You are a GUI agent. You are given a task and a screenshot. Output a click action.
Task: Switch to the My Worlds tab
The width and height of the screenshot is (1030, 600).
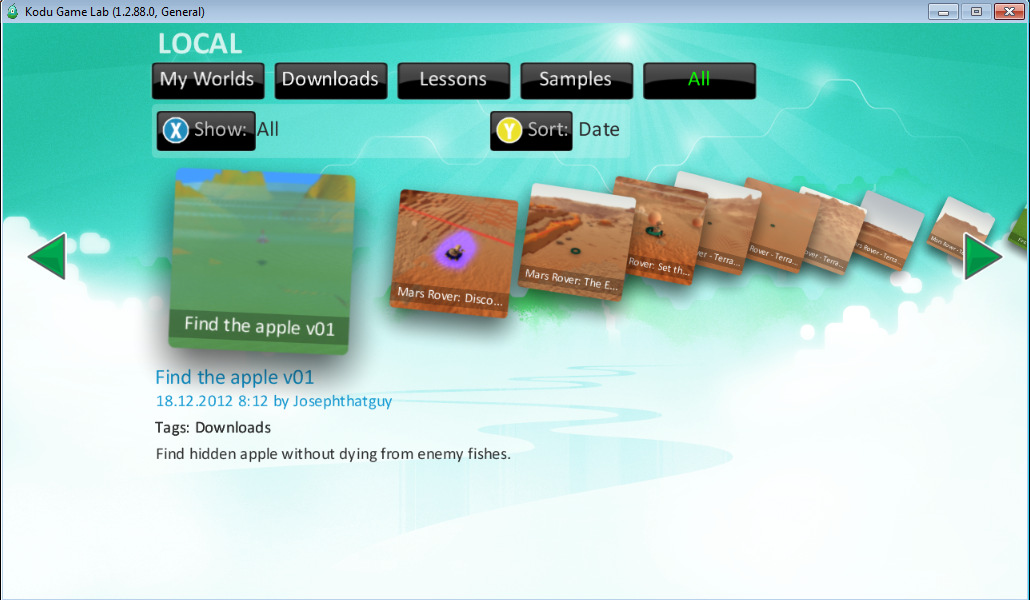point(208,80)
